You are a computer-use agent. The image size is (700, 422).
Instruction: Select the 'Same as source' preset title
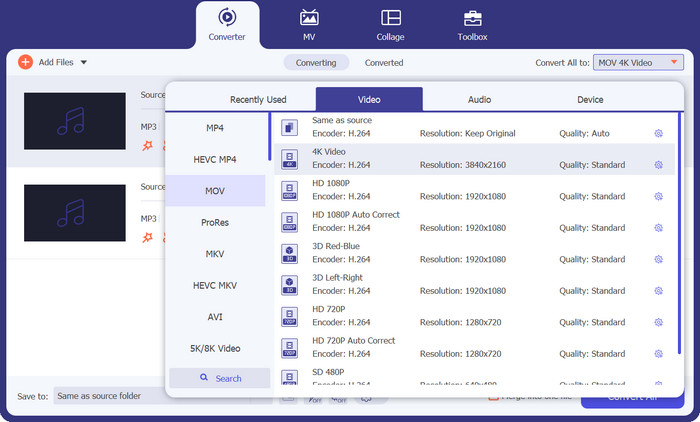(x=342, y=120)
